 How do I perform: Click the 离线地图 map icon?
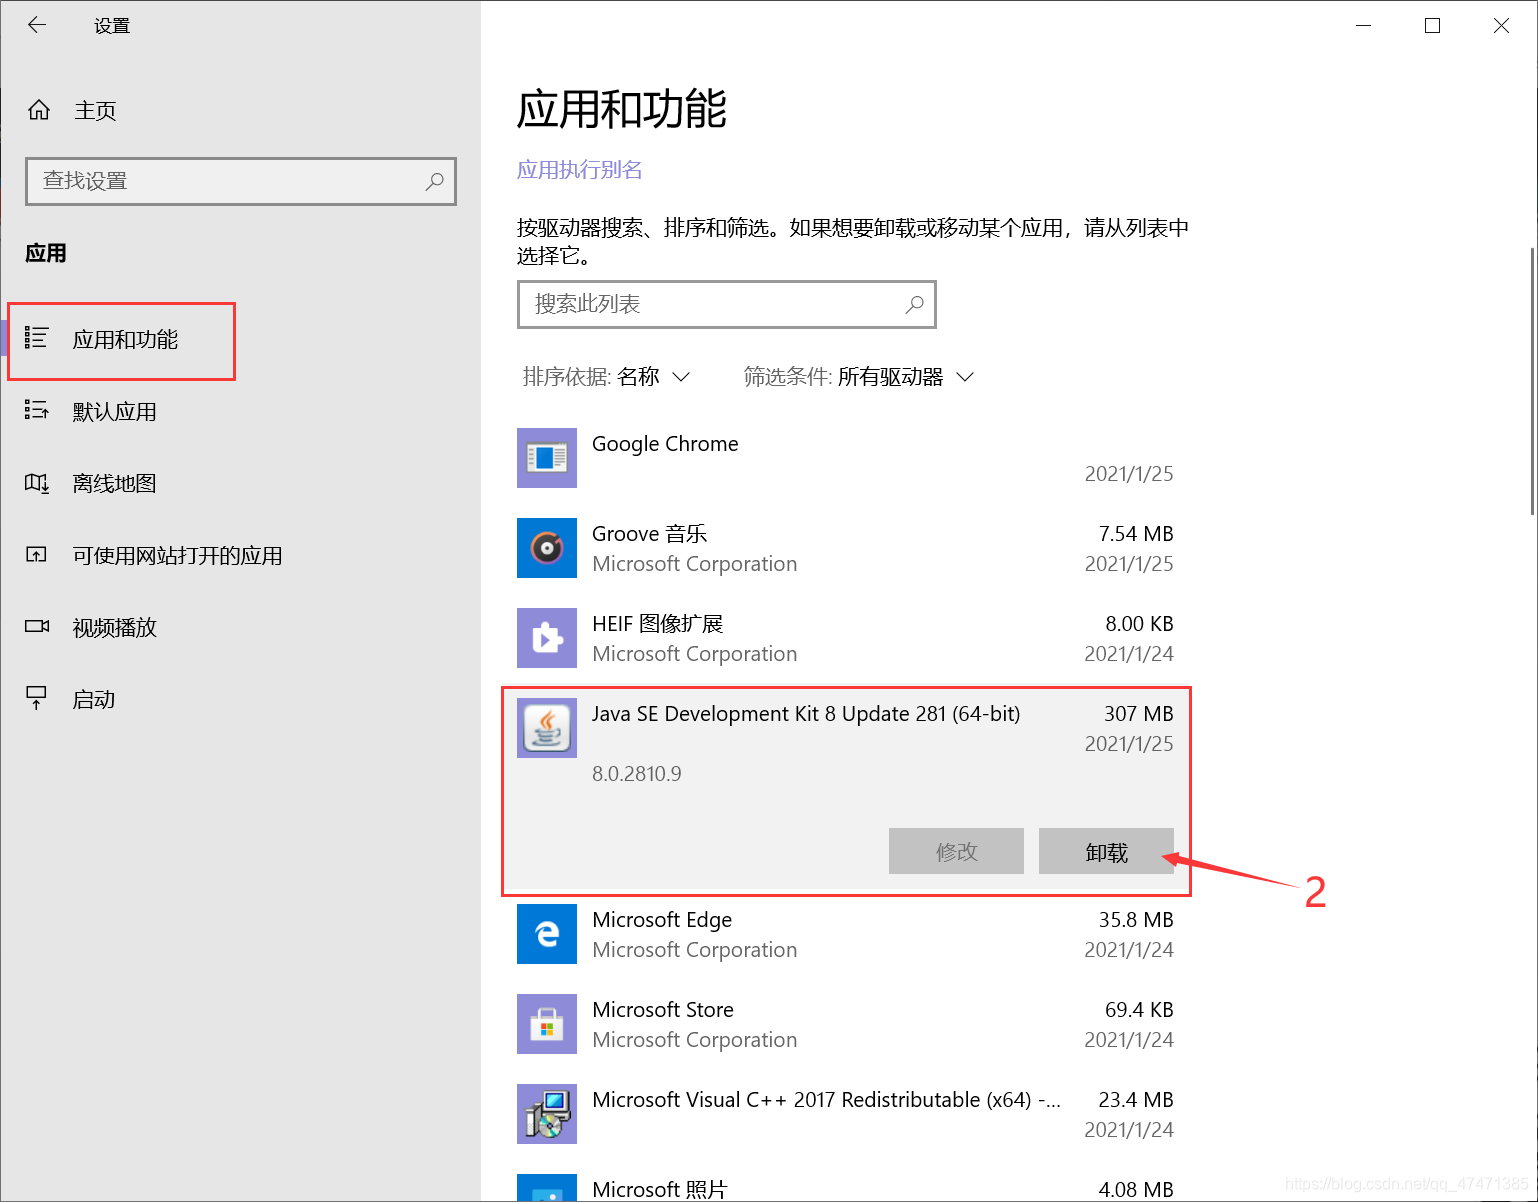click(x=37, y=483)
